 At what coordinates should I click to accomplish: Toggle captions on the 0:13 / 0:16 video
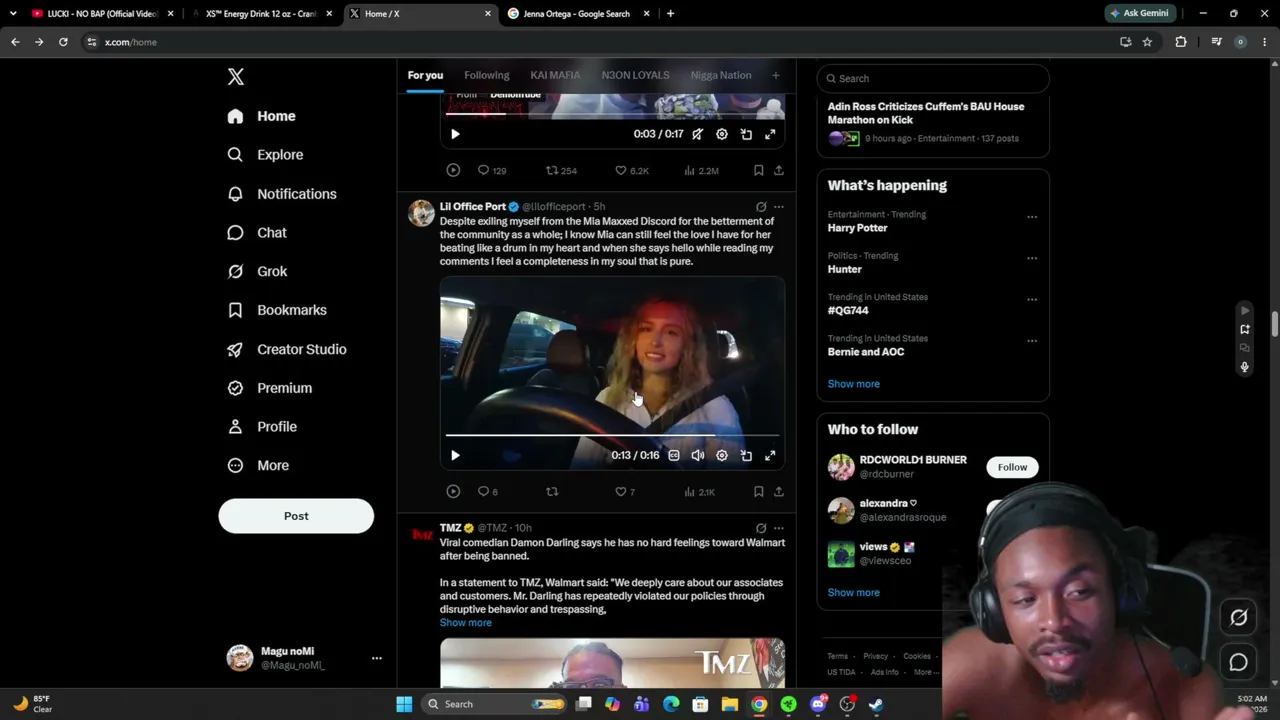(674, 456)
